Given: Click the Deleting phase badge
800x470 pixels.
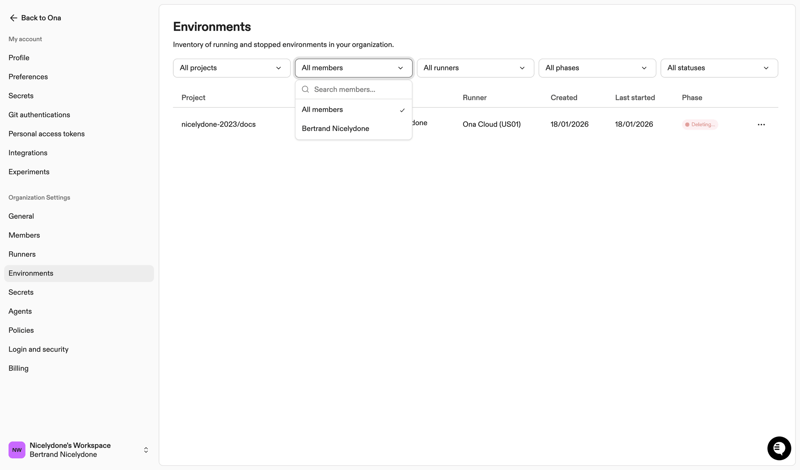Looking at the screenshot, I should (x=700, y=125).
